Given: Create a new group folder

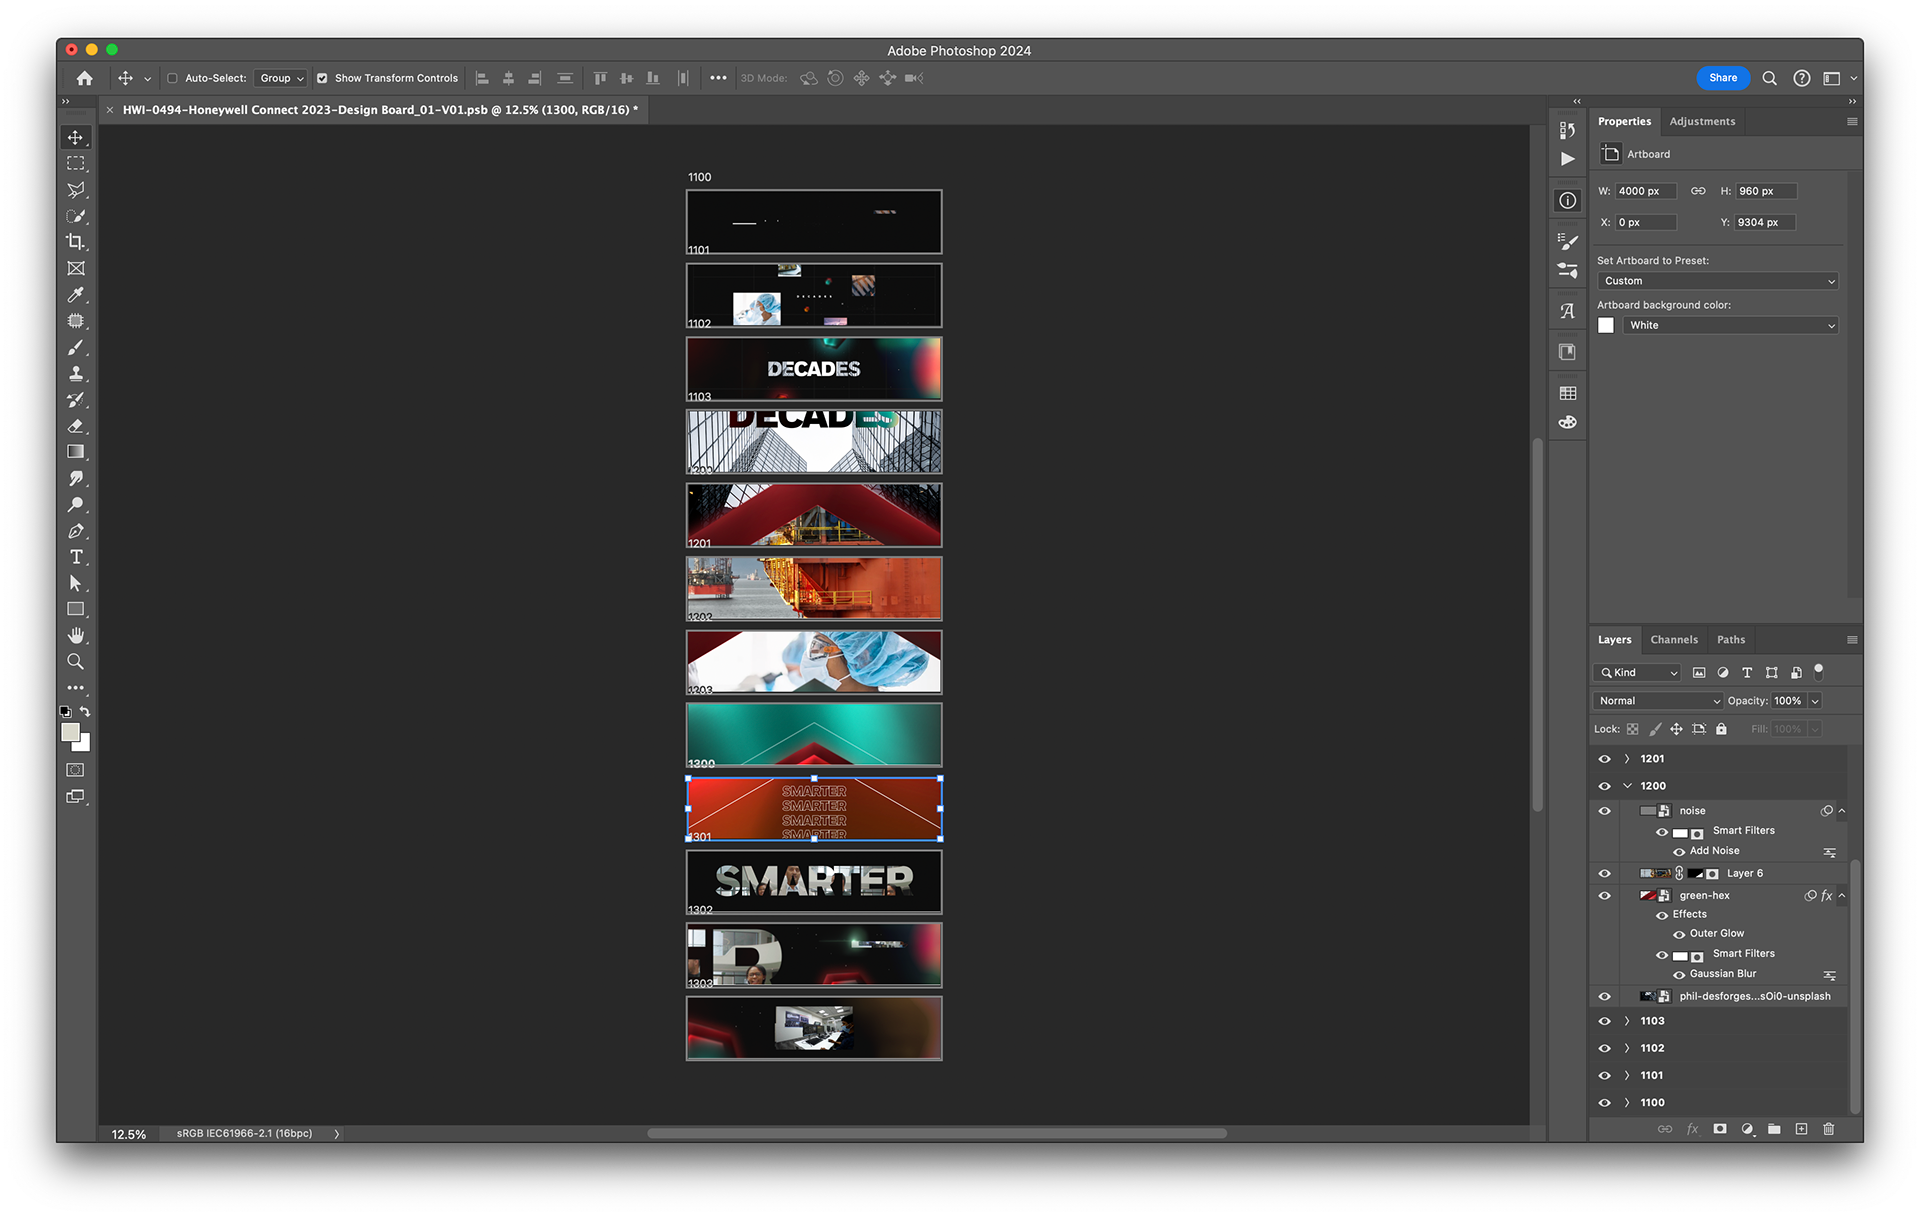Looking at the screenshot, I should tap(1774, 1129).
